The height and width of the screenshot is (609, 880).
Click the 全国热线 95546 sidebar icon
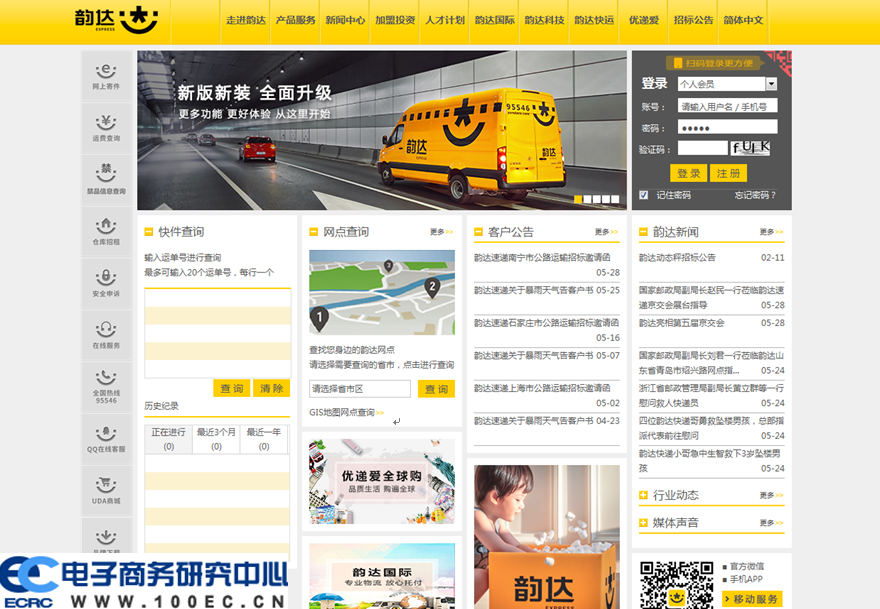pyautogui.click(x=106, y=387)
